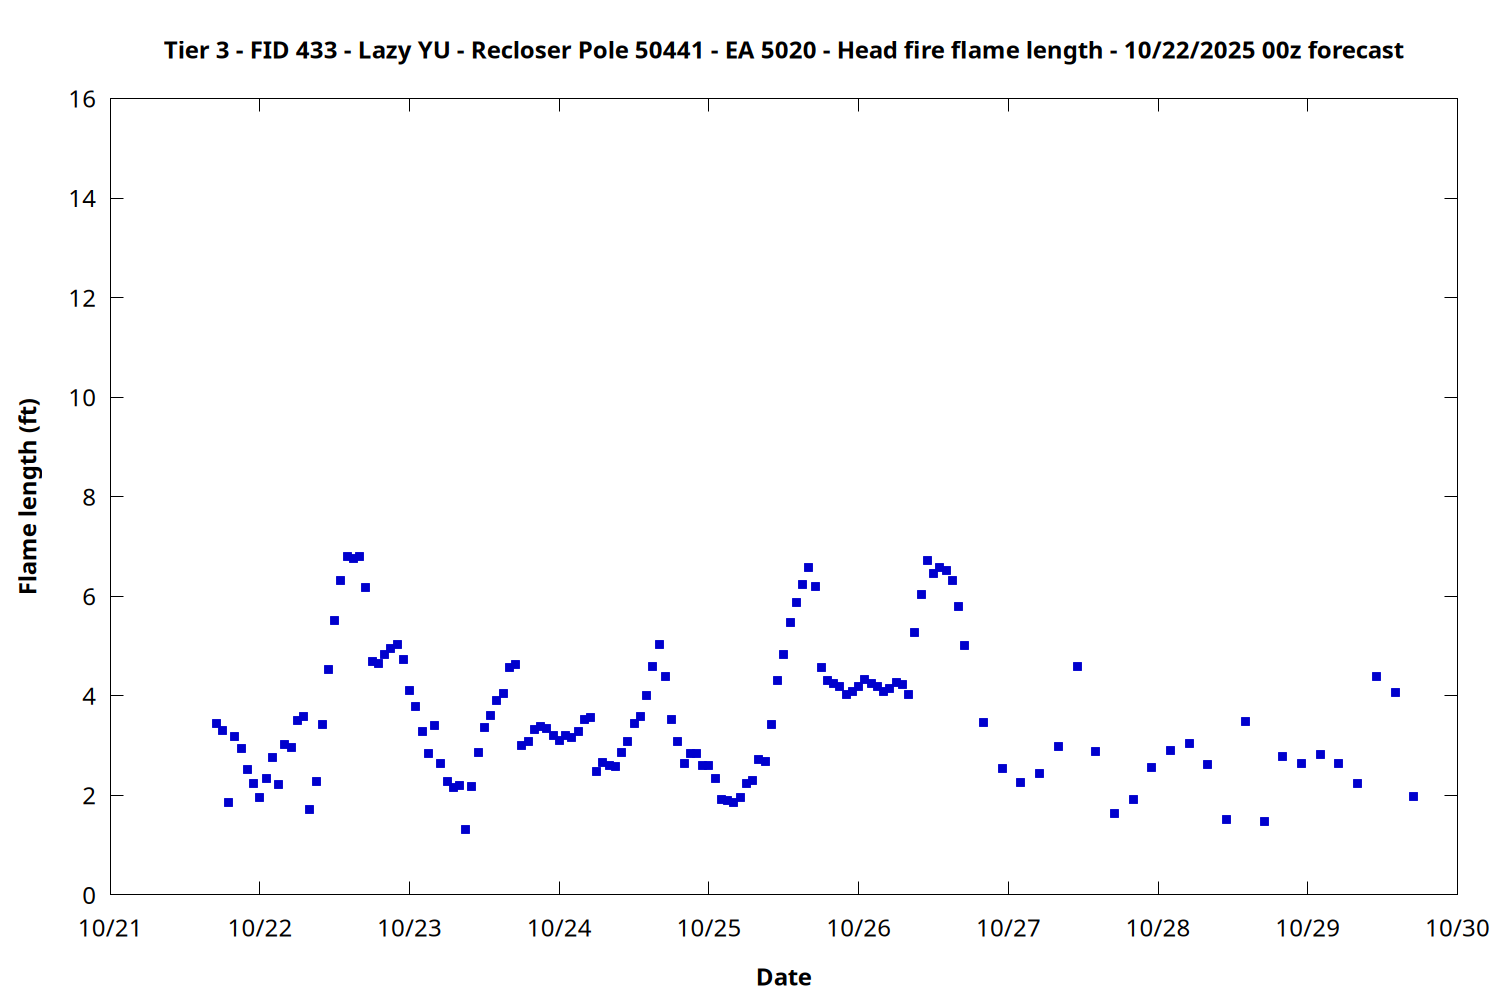Click the chart title text
The image size is (1500, 1000).
pyautogui.click(x=783, y=51)
